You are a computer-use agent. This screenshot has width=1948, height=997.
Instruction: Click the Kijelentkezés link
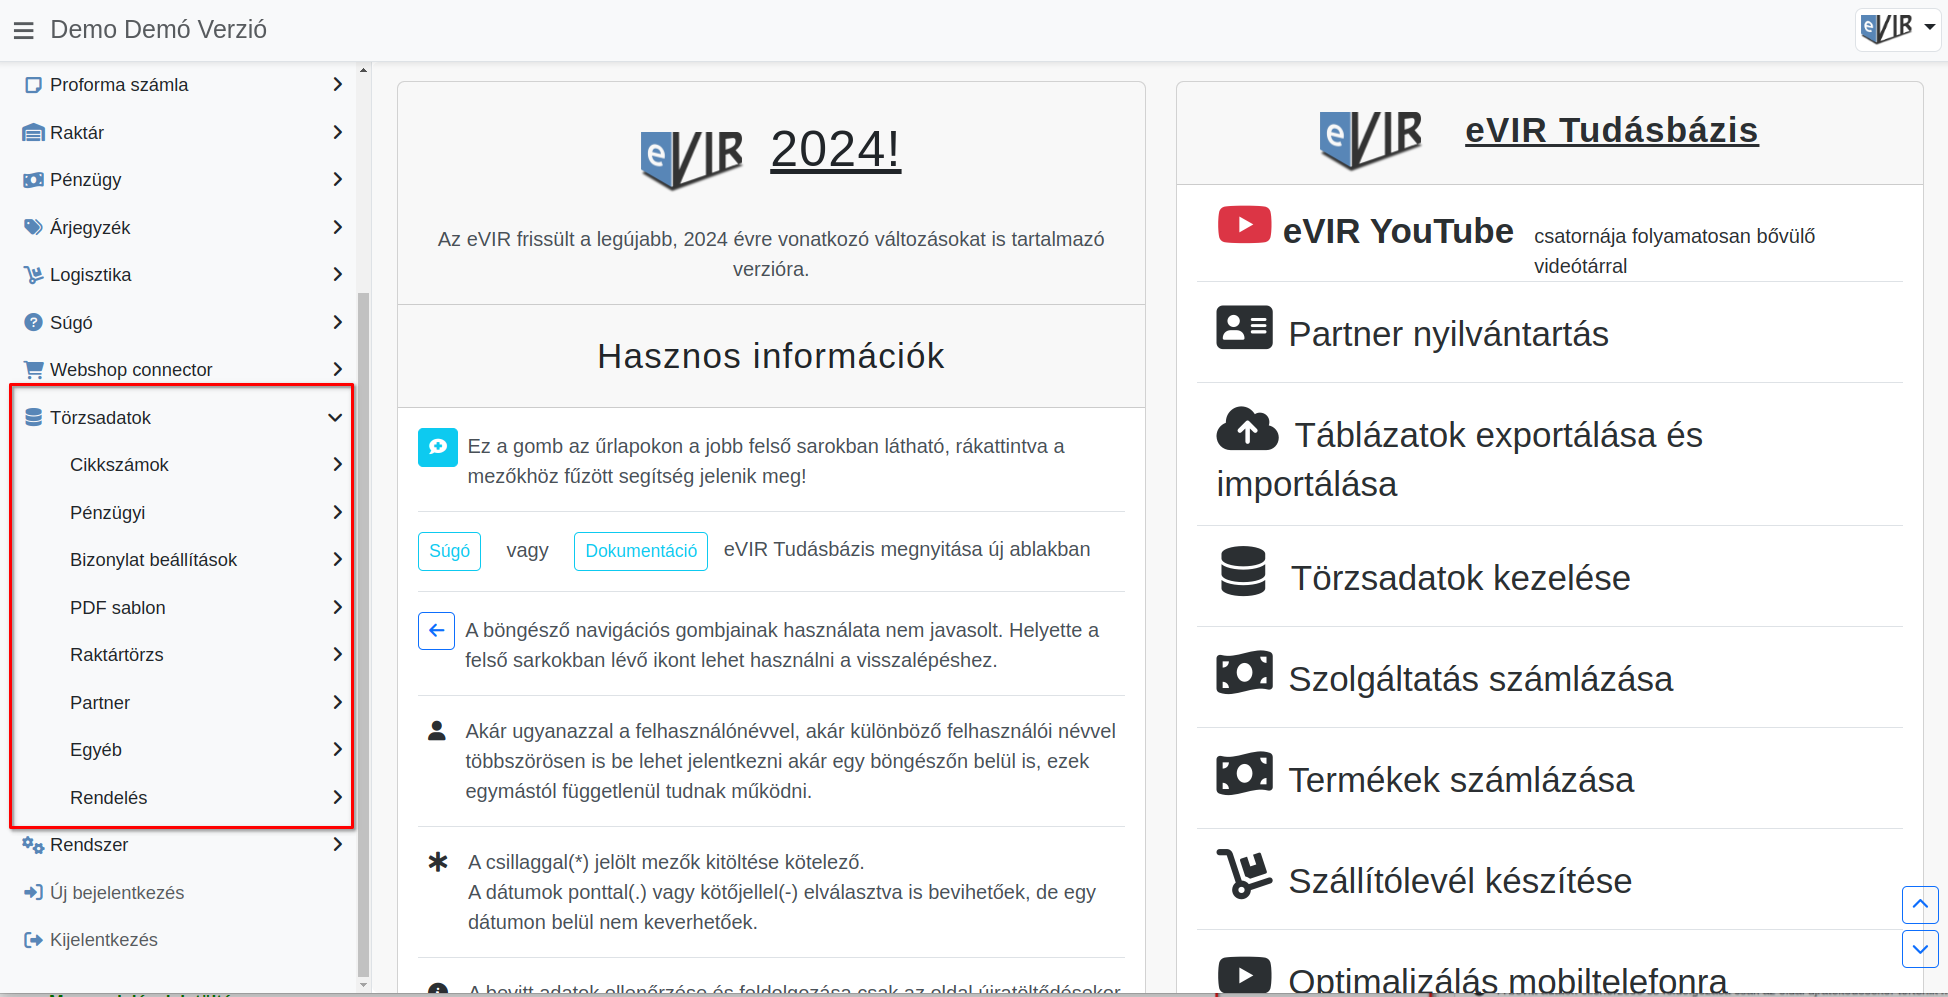(x=104, y=940)
